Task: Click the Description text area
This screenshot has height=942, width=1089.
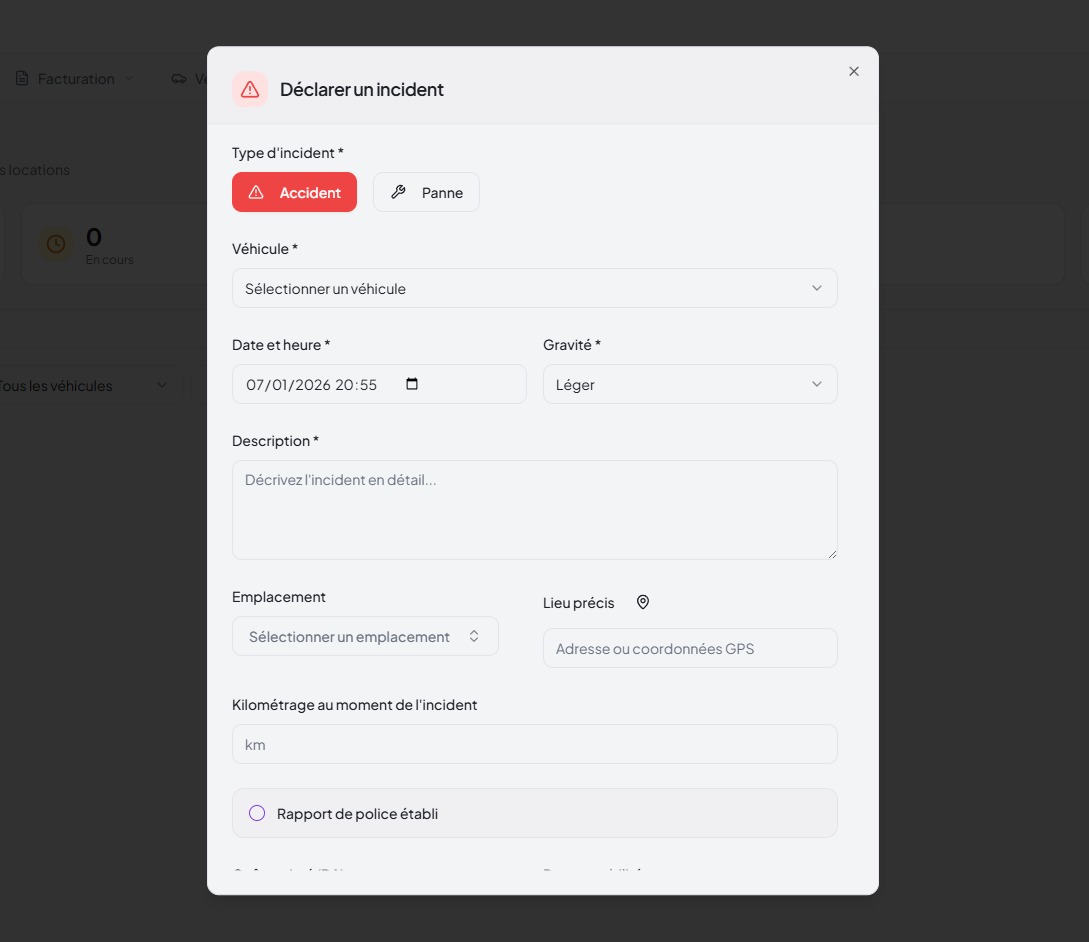Action: tap(534, 509)
